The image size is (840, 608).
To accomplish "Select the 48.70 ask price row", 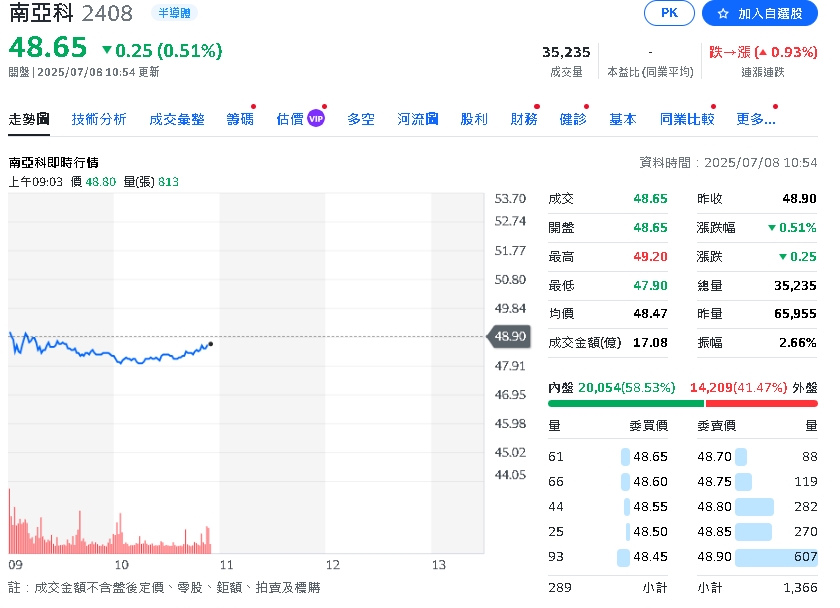I will (x=757, y=457).
